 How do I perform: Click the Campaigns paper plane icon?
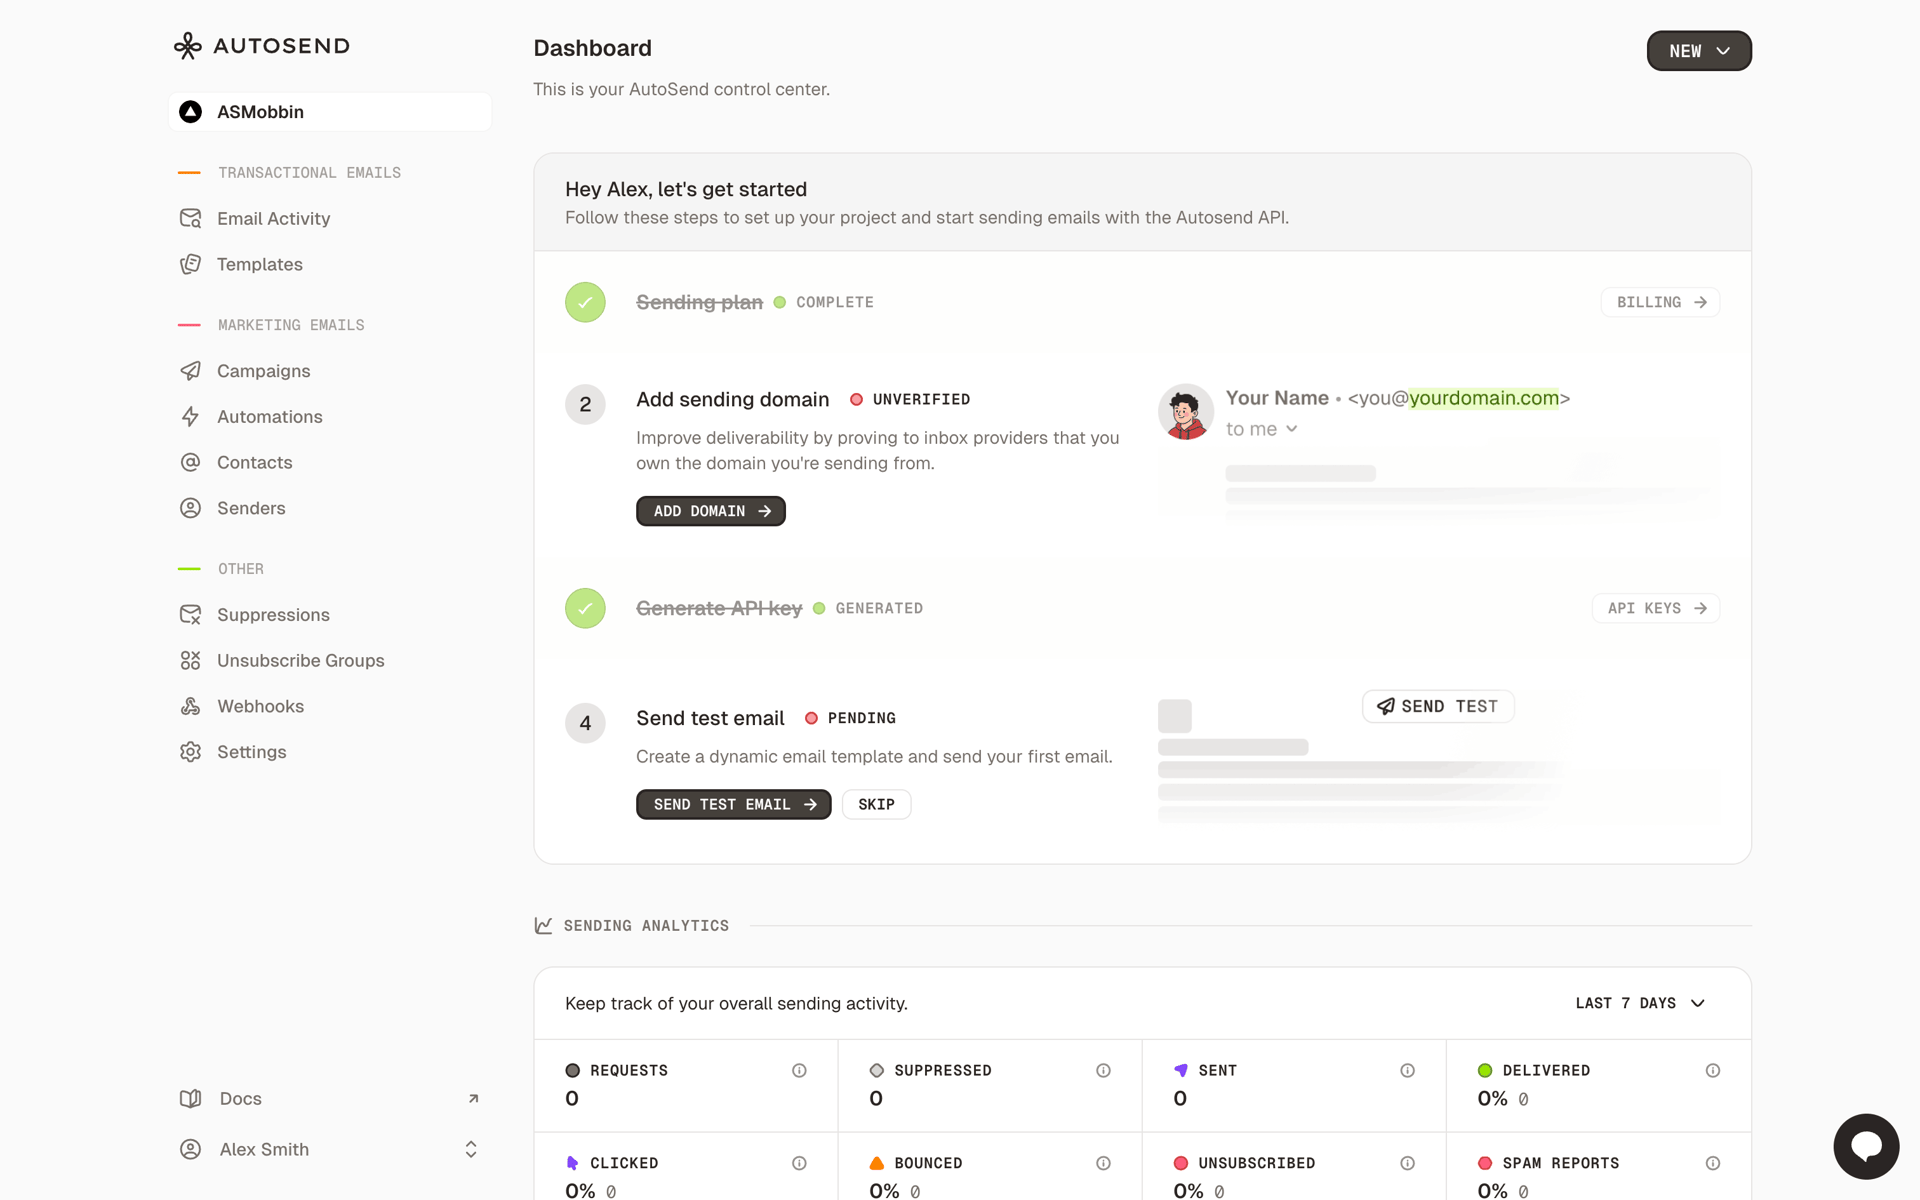[190, 371]
